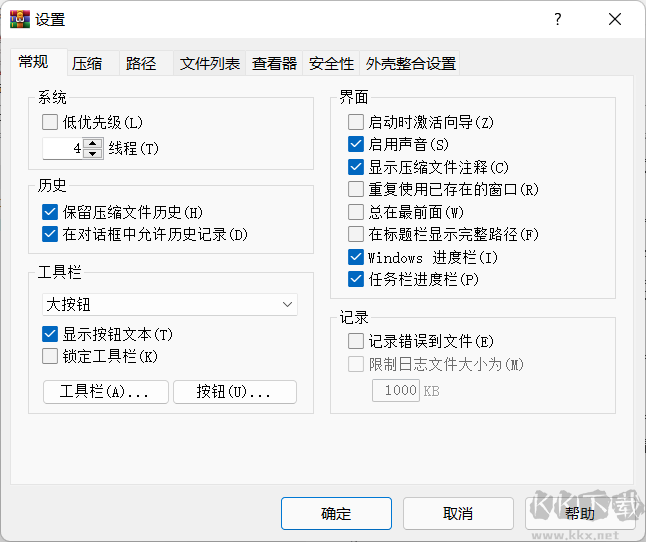Click the thread count input field
Screen dimensions: 646x542
(x=64, y=149)
